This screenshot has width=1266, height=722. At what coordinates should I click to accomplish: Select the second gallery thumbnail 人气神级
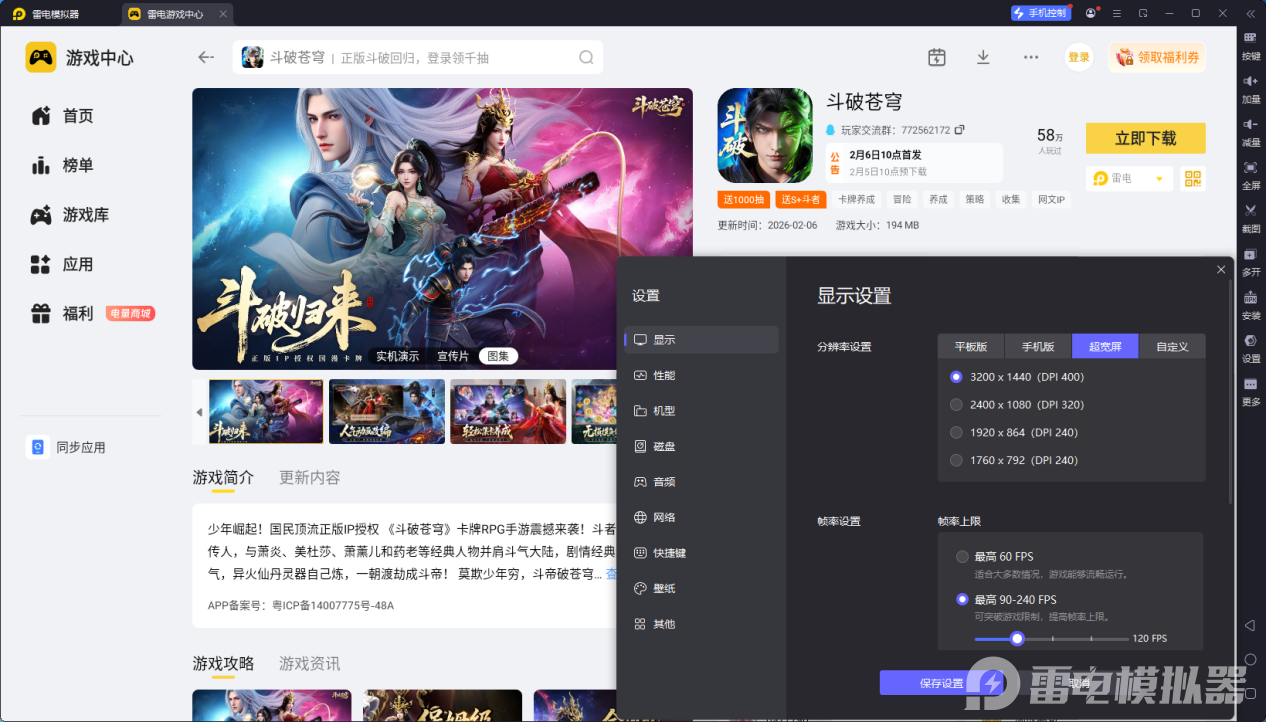(387, 411)
